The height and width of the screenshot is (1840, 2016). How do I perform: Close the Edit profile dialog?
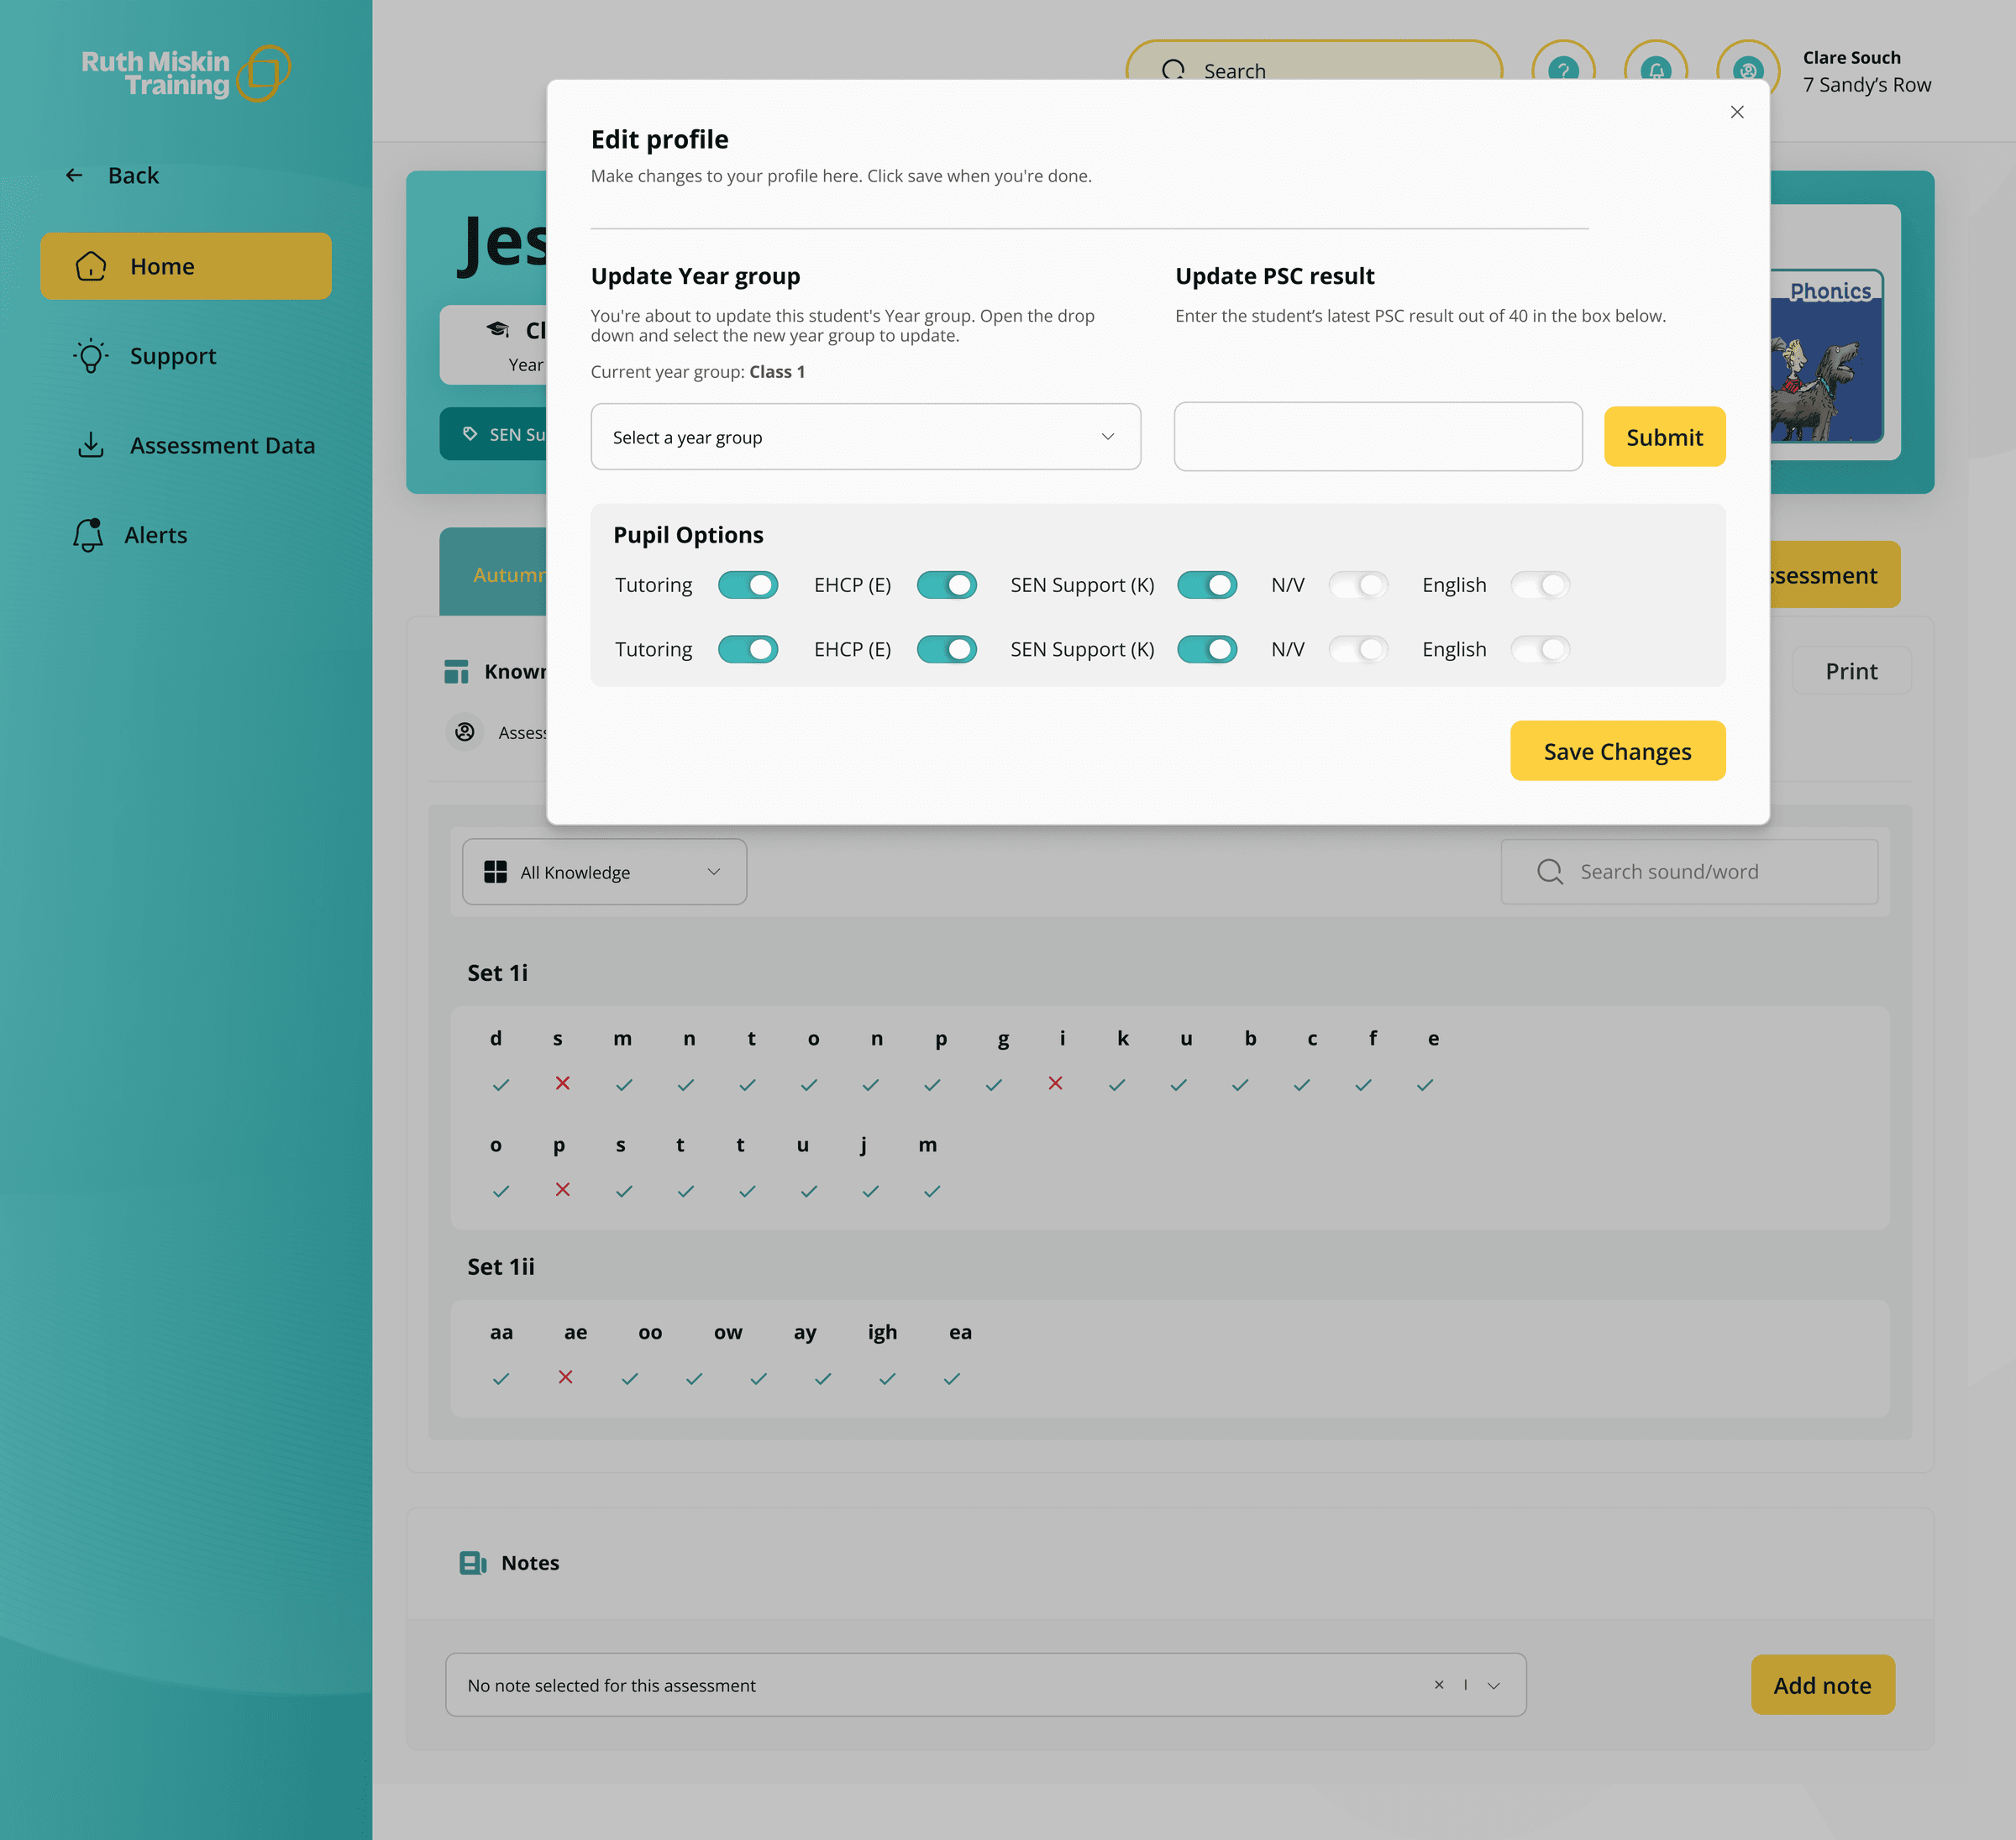(1737, 112)
